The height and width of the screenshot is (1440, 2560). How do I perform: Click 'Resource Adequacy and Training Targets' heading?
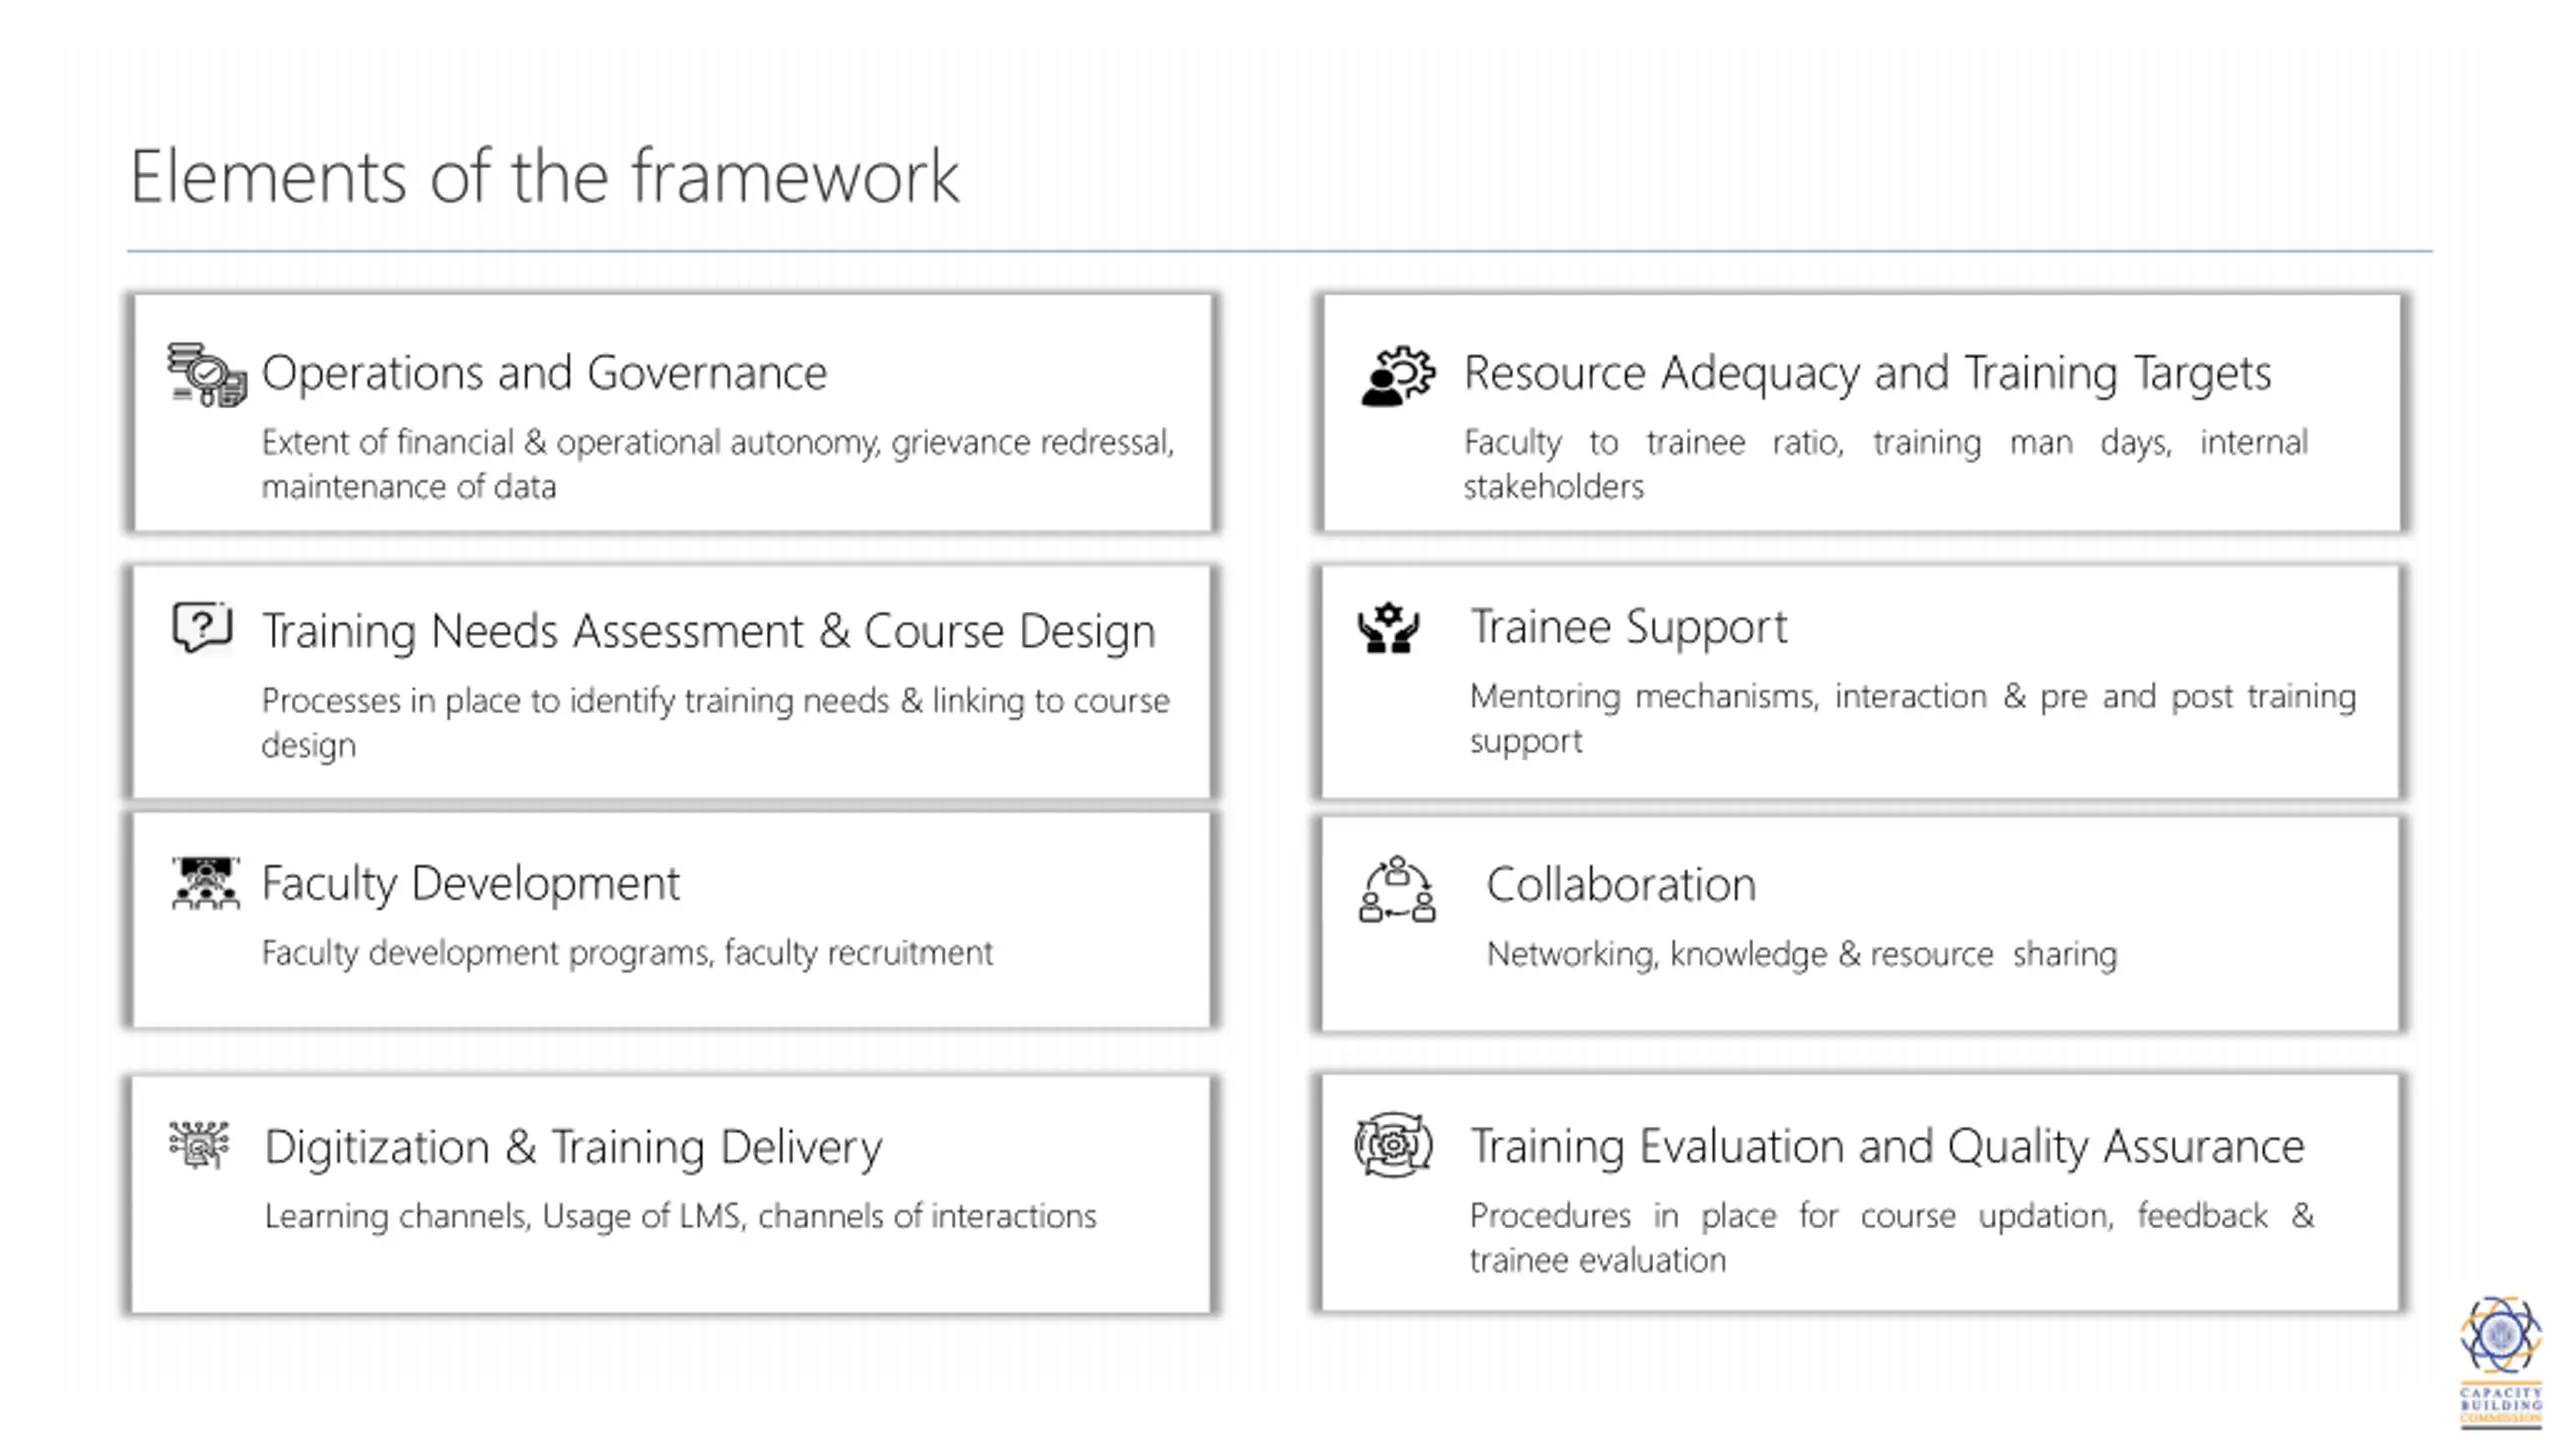pos(1867,373)
